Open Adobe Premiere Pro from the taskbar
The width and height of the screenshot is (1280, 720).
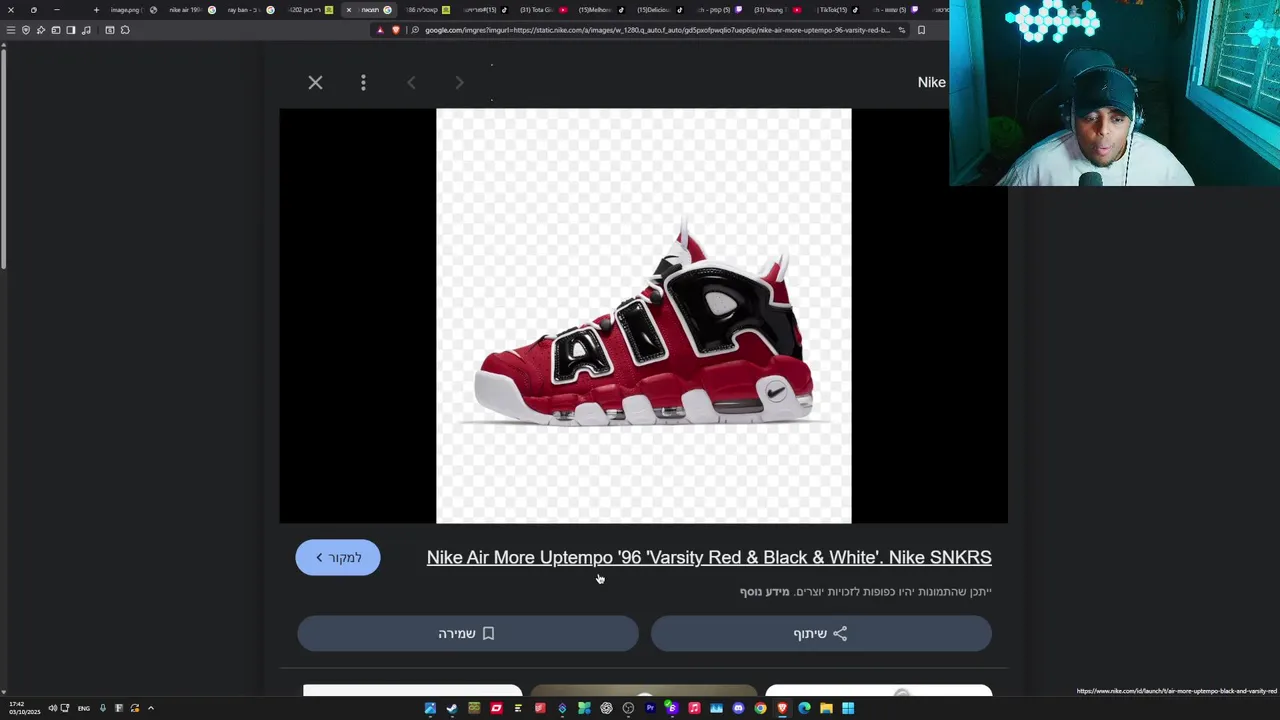tap(650, 708)
